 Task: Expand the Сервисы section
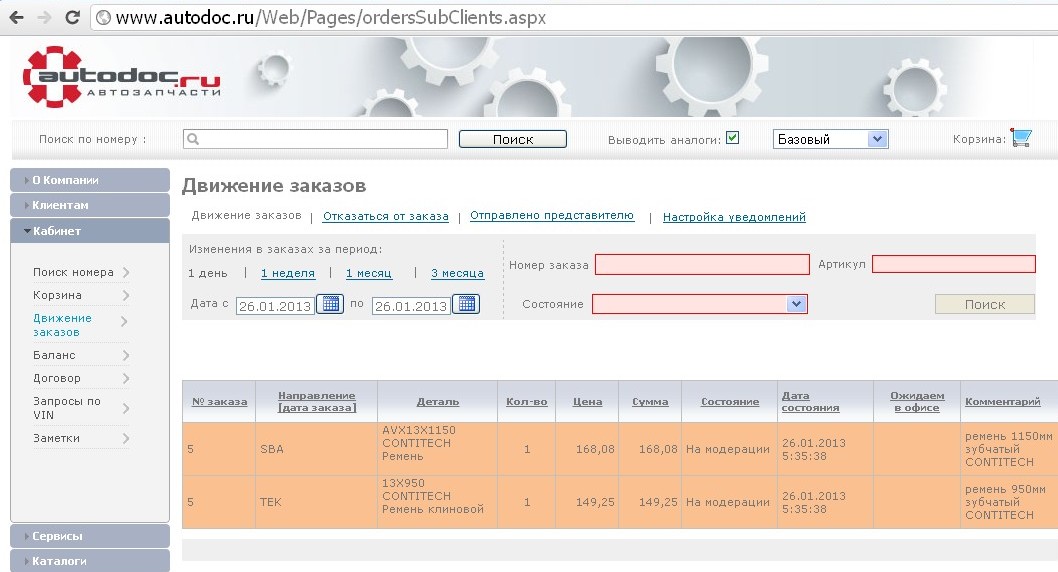90,536
